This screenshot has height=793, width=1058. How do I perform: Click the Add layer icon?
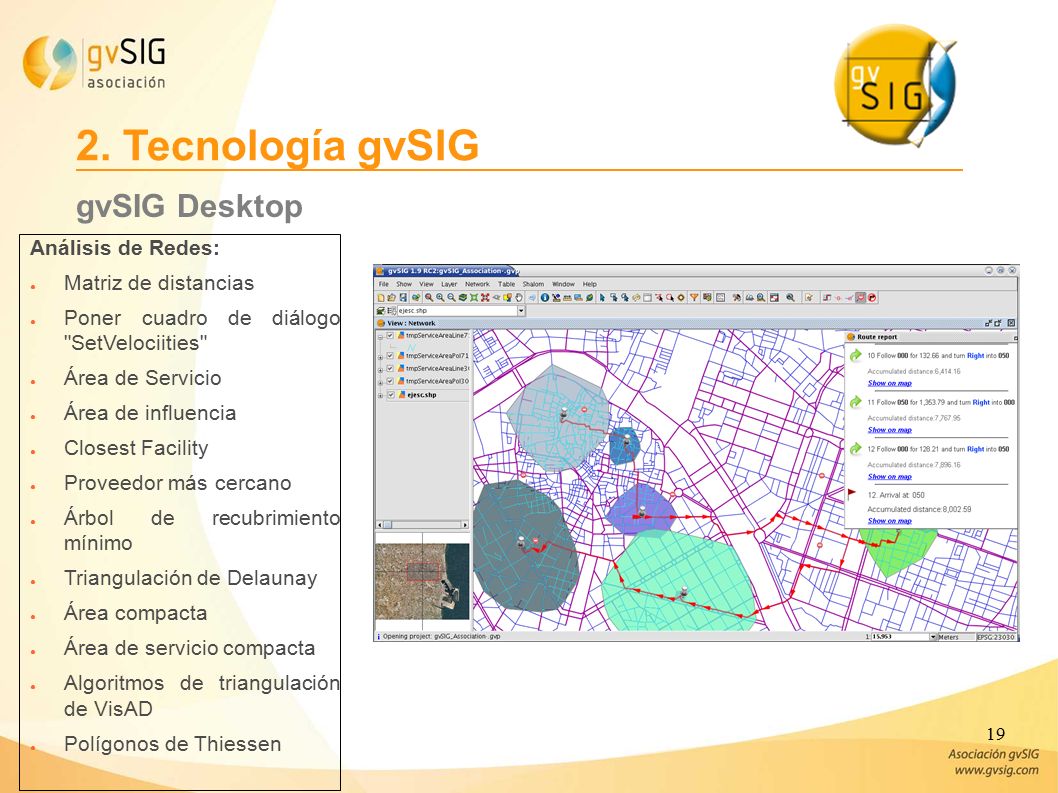click(x=416, y=298)
